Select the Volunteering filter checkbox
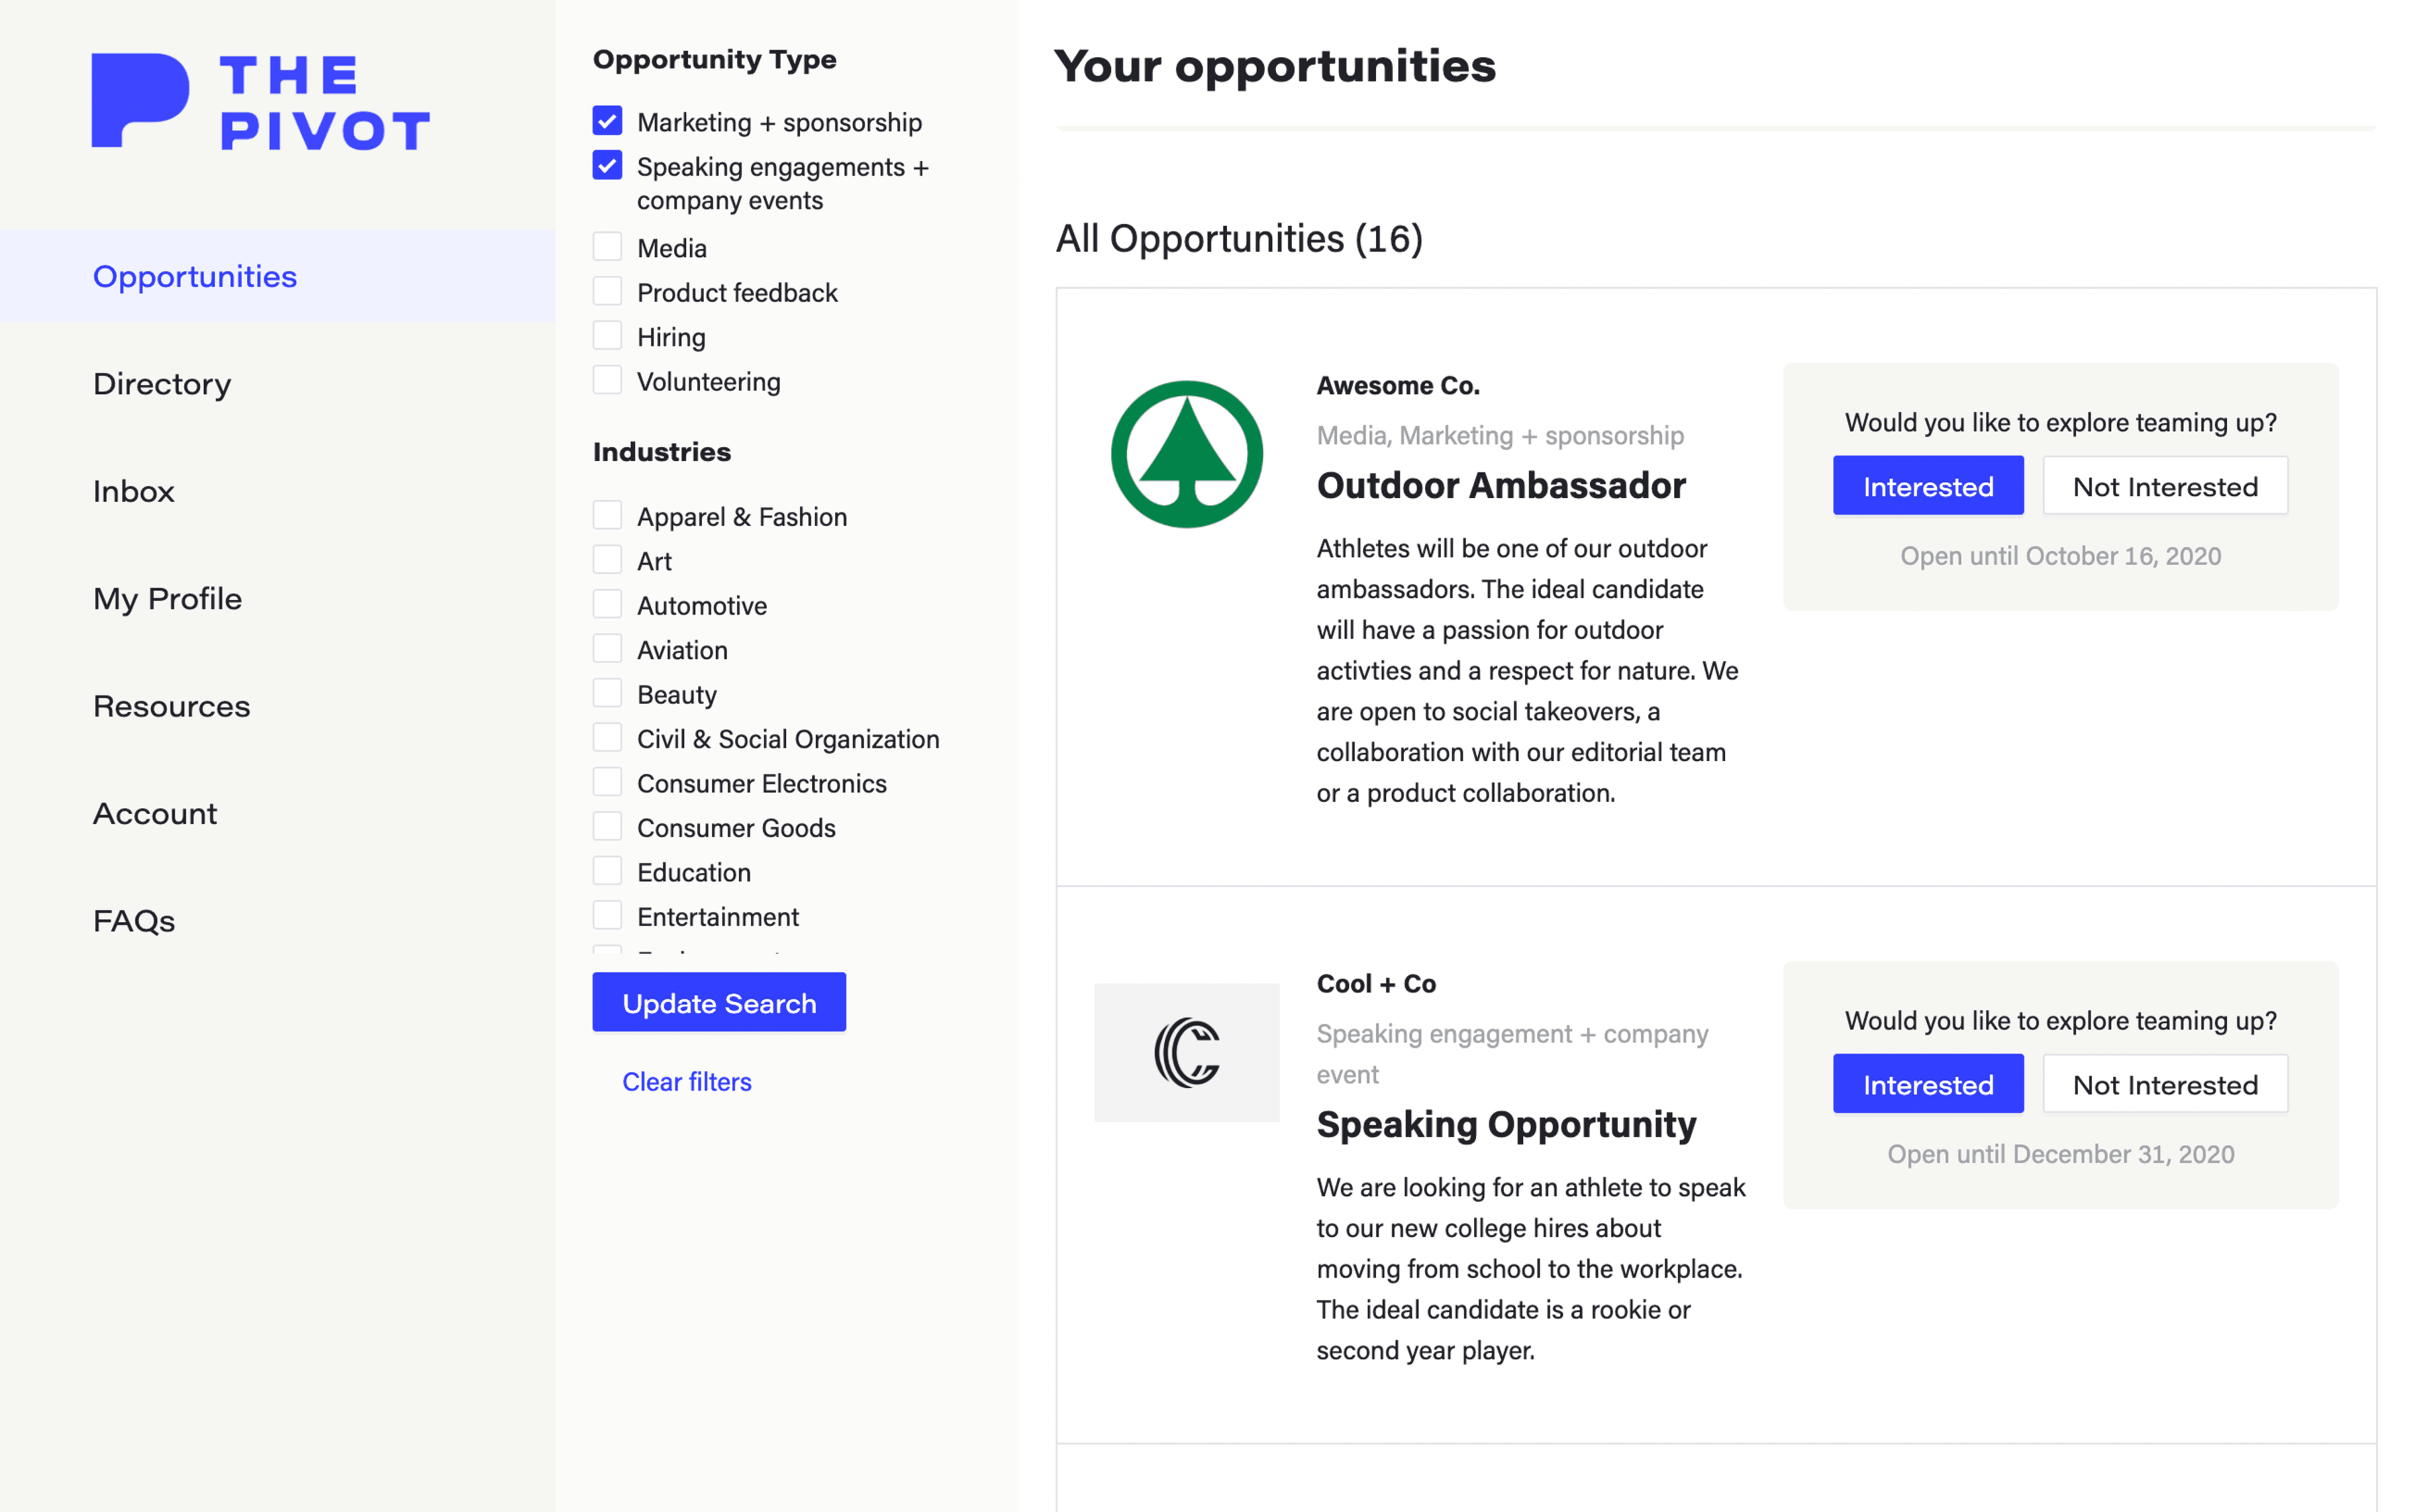Viewport: 2415px width, 1512px height. tap(607, 380)
